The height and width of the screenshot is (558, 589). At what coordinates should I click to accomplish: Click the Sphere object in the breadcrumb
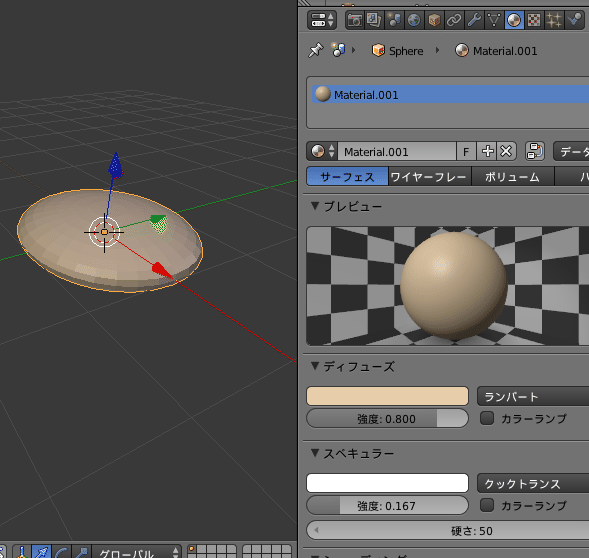pos(397,51)
